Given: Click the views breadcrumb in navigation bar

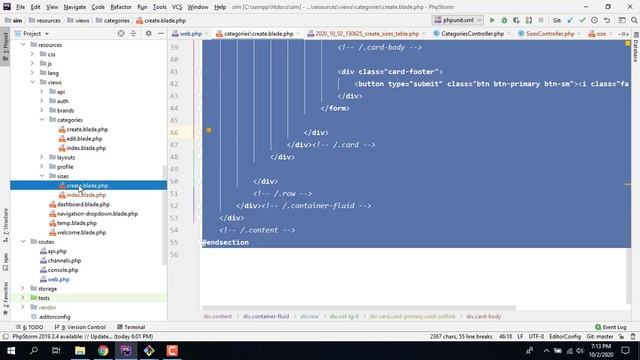Looking at the screenshot, I should [x=82, y=20].
